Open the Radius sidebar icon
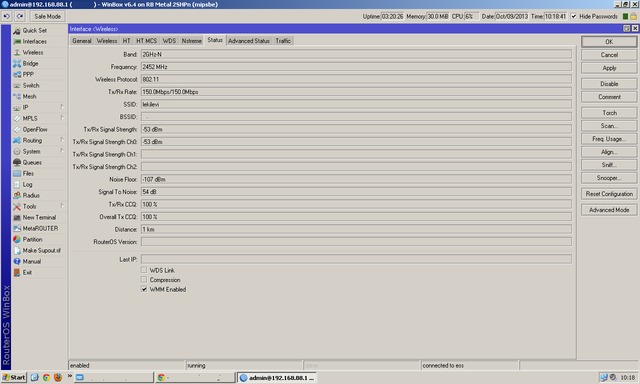Screen dimensions: 640x384 pos(17,195)
